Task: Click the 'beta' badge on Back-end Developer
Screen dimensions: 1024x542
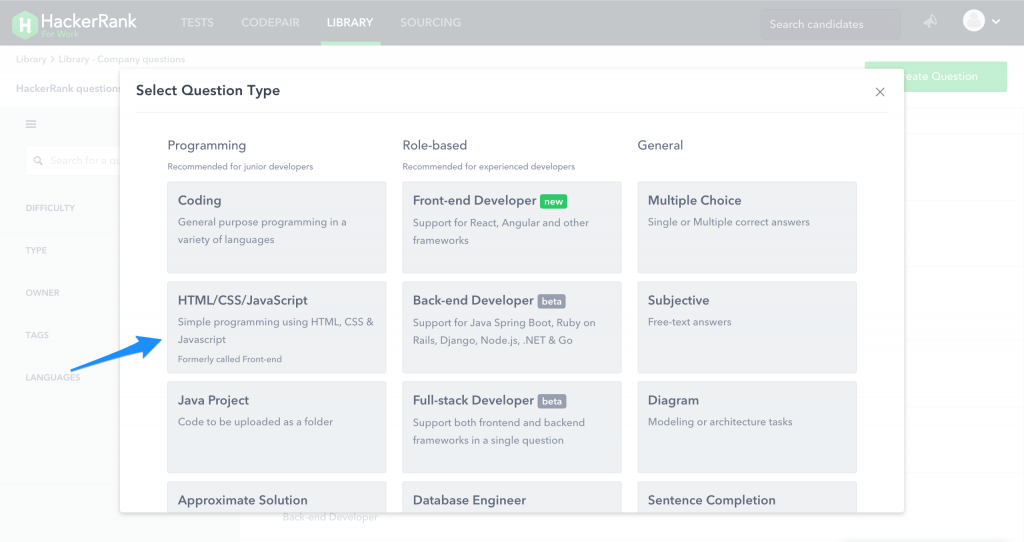Action: (x=552, y=301)
